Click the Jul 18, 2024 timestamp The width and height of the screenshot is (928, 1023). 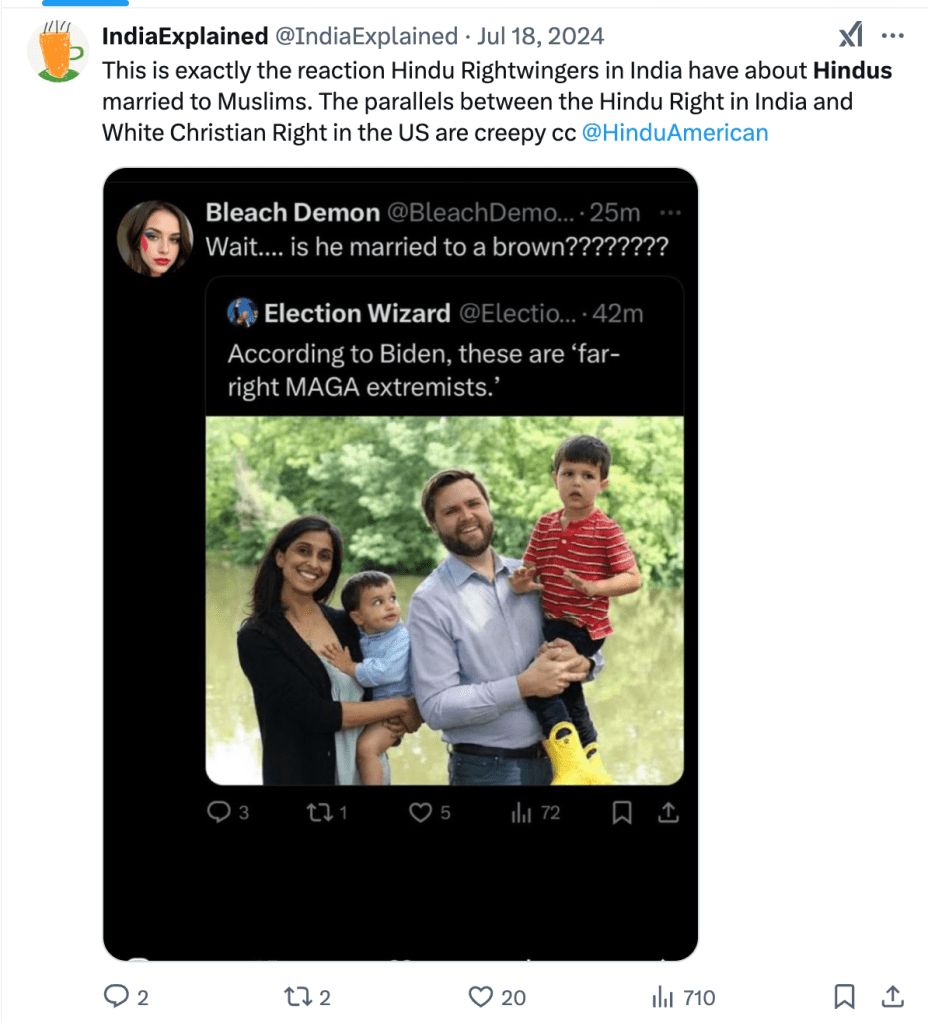541,37
